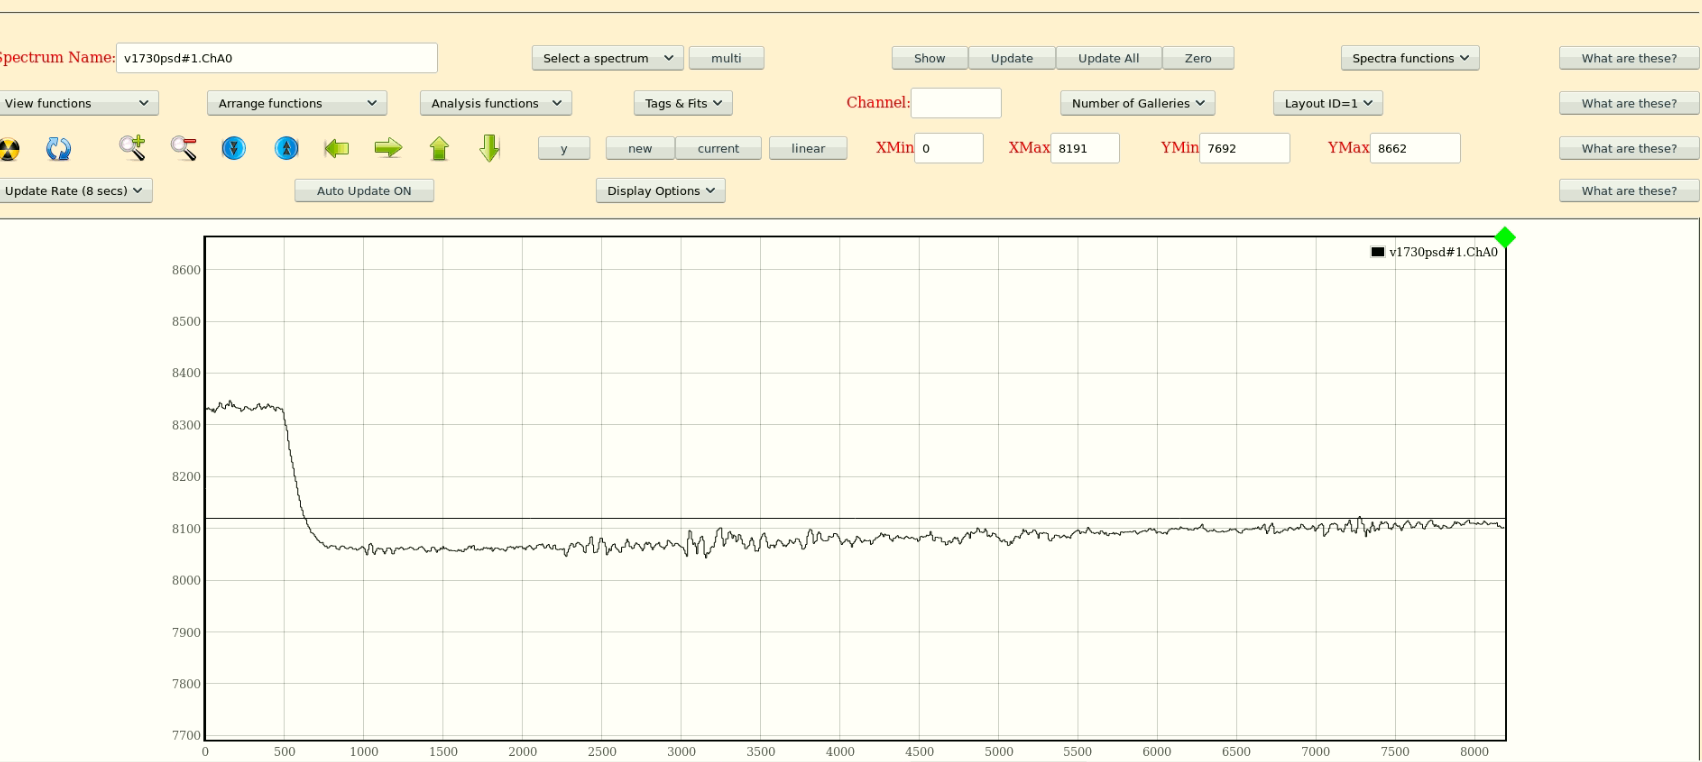This screenshot has width=1702, height=762.
Task: Click the blue double down-arrow icon
Action: point(234,149)
